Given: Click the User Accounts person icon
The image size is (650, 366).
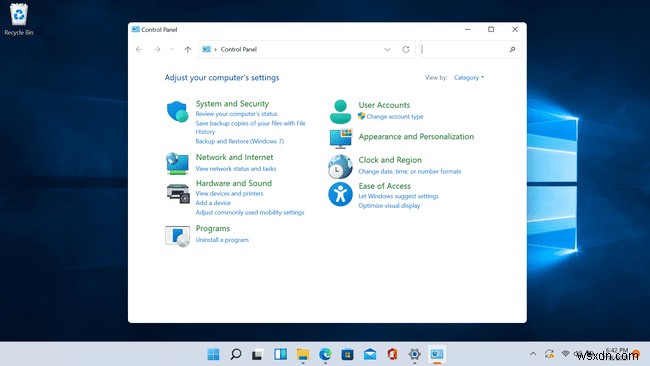Looking at the screenshot, I should [x=340, y=111].
